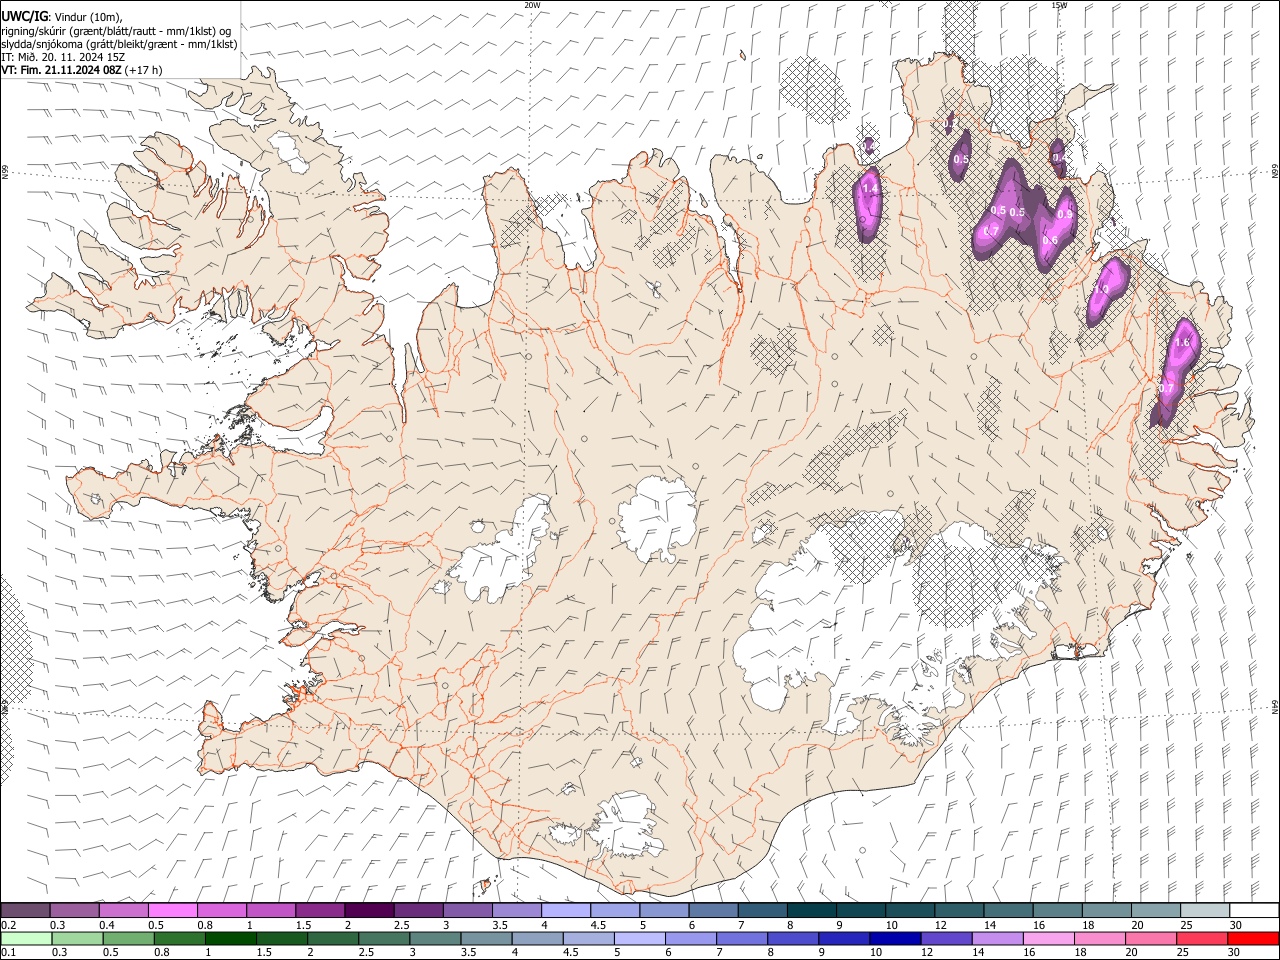Pick the lower legend swatch starting at 2.5
The height and width of the screenshot is (960, 1280).
tap(384, 938)
